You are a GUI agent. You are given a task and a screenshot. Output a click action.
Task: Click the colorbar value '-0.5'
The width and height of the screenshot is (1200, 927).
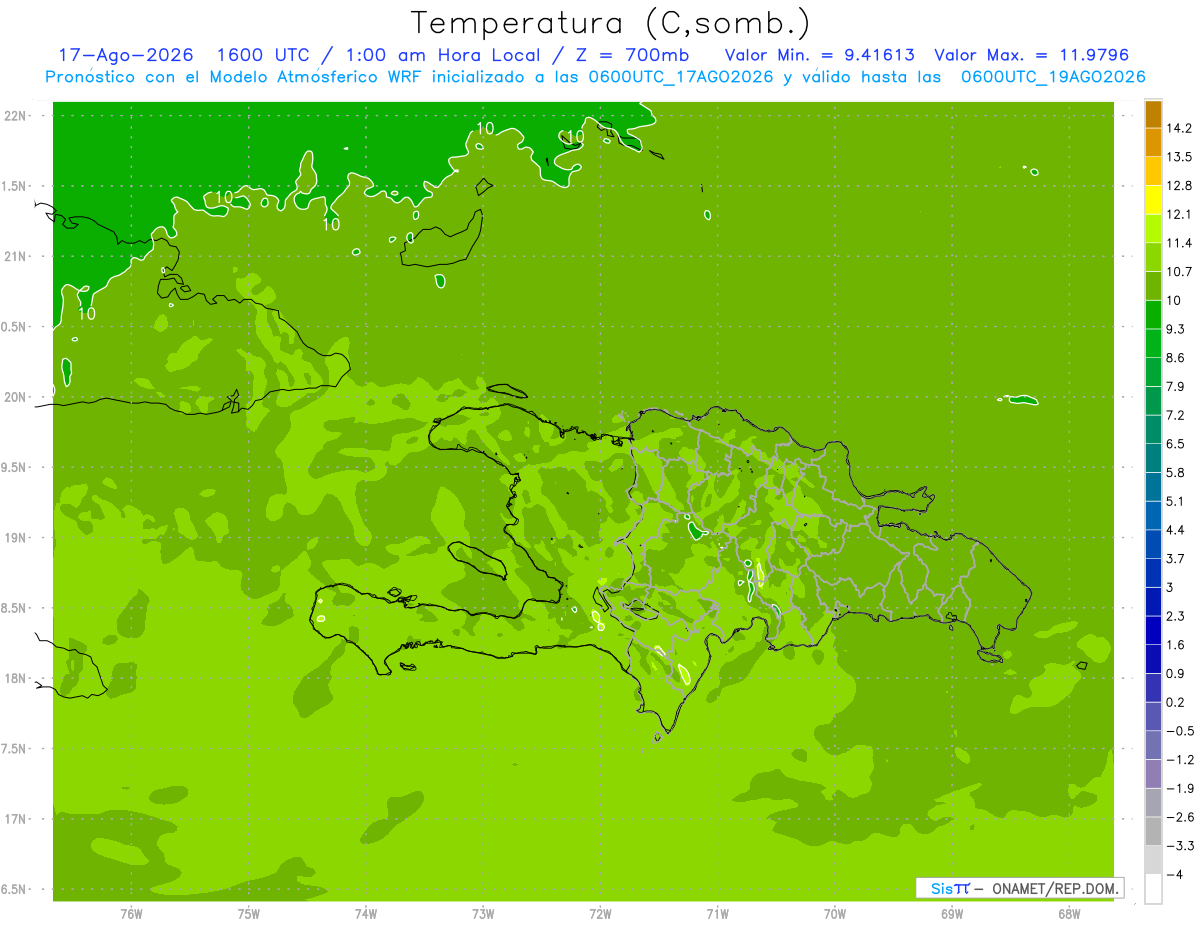coord(1179,731)
